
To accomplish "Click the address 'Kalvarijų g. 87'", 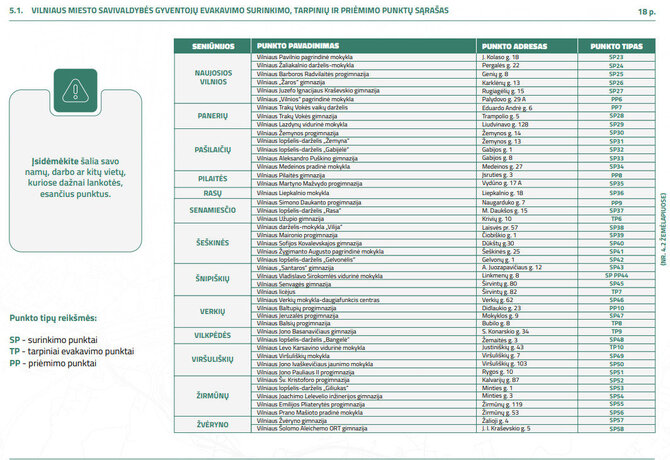I will pyautogui.click(x=500, y=380).
